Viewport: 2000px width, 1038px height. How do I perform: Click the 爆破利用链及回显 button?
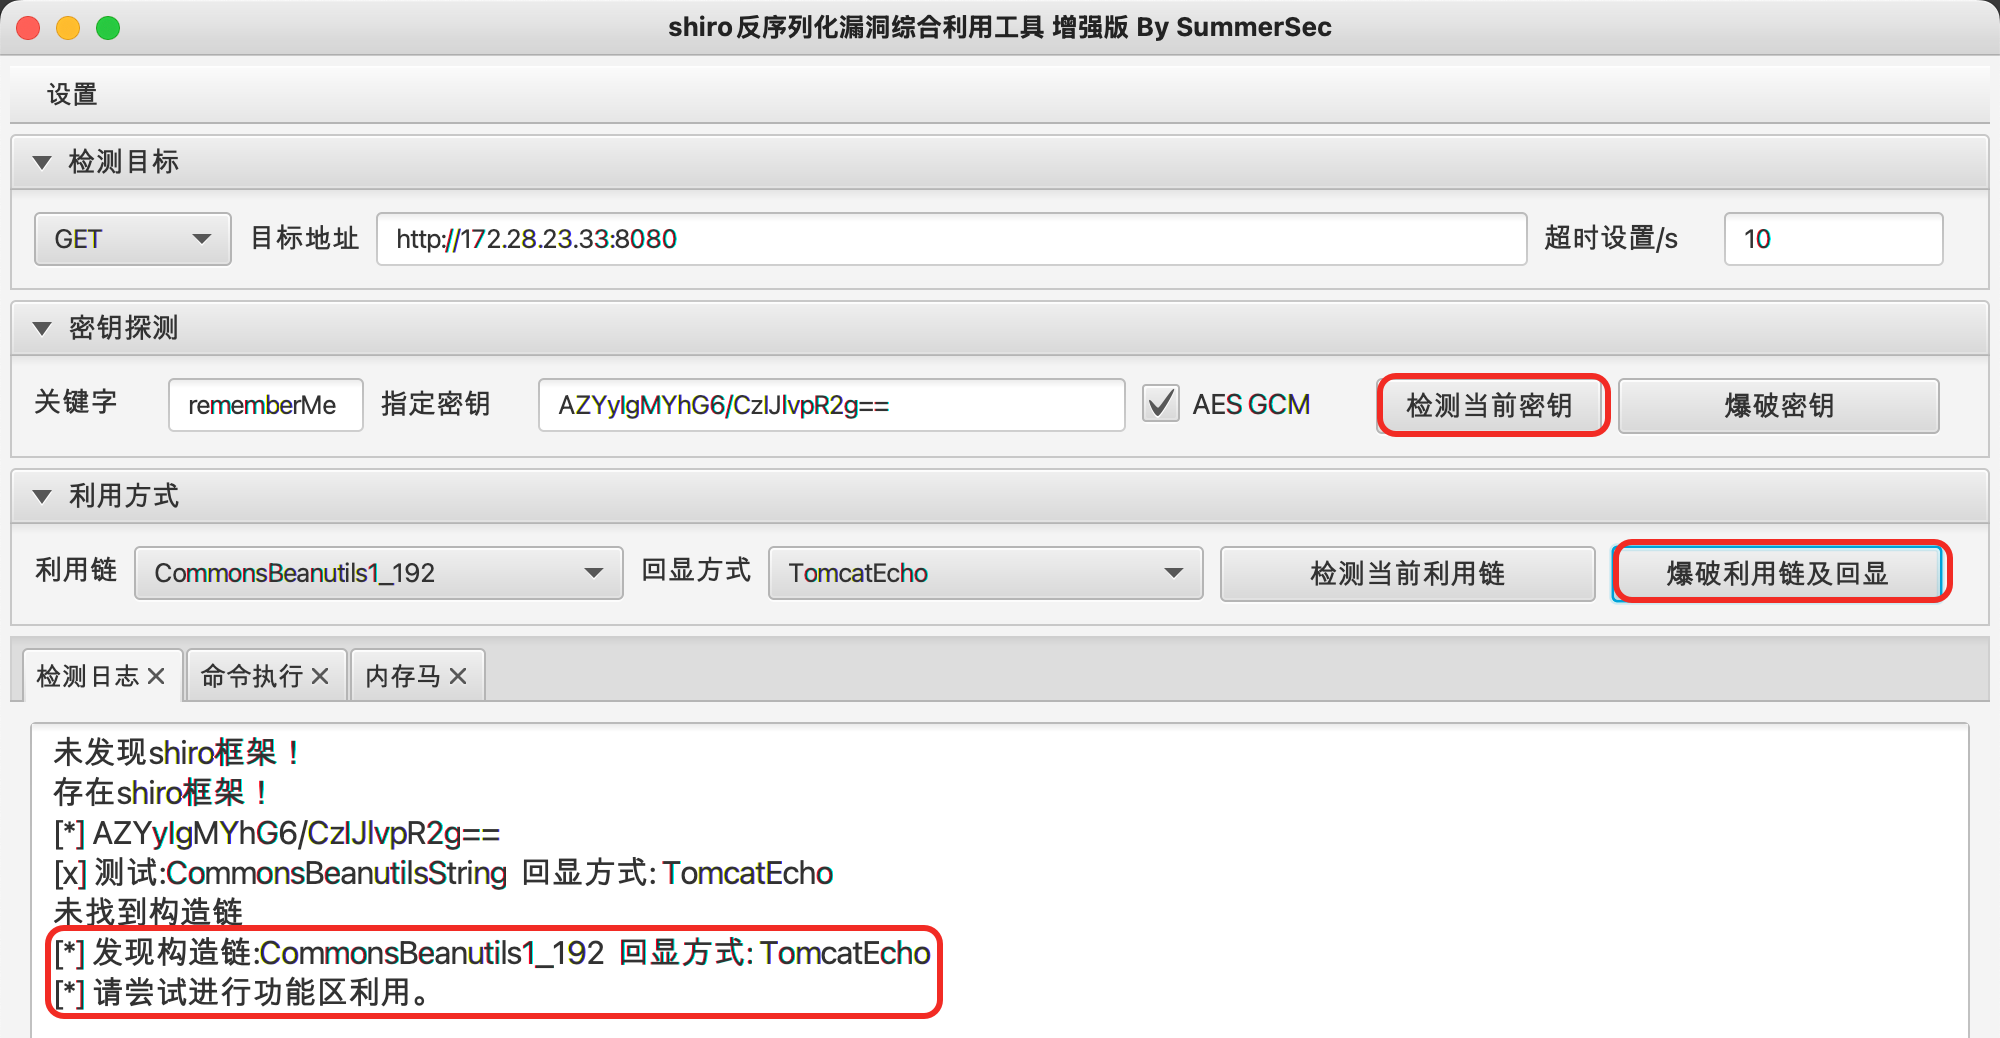click(x=1777, y=573)
